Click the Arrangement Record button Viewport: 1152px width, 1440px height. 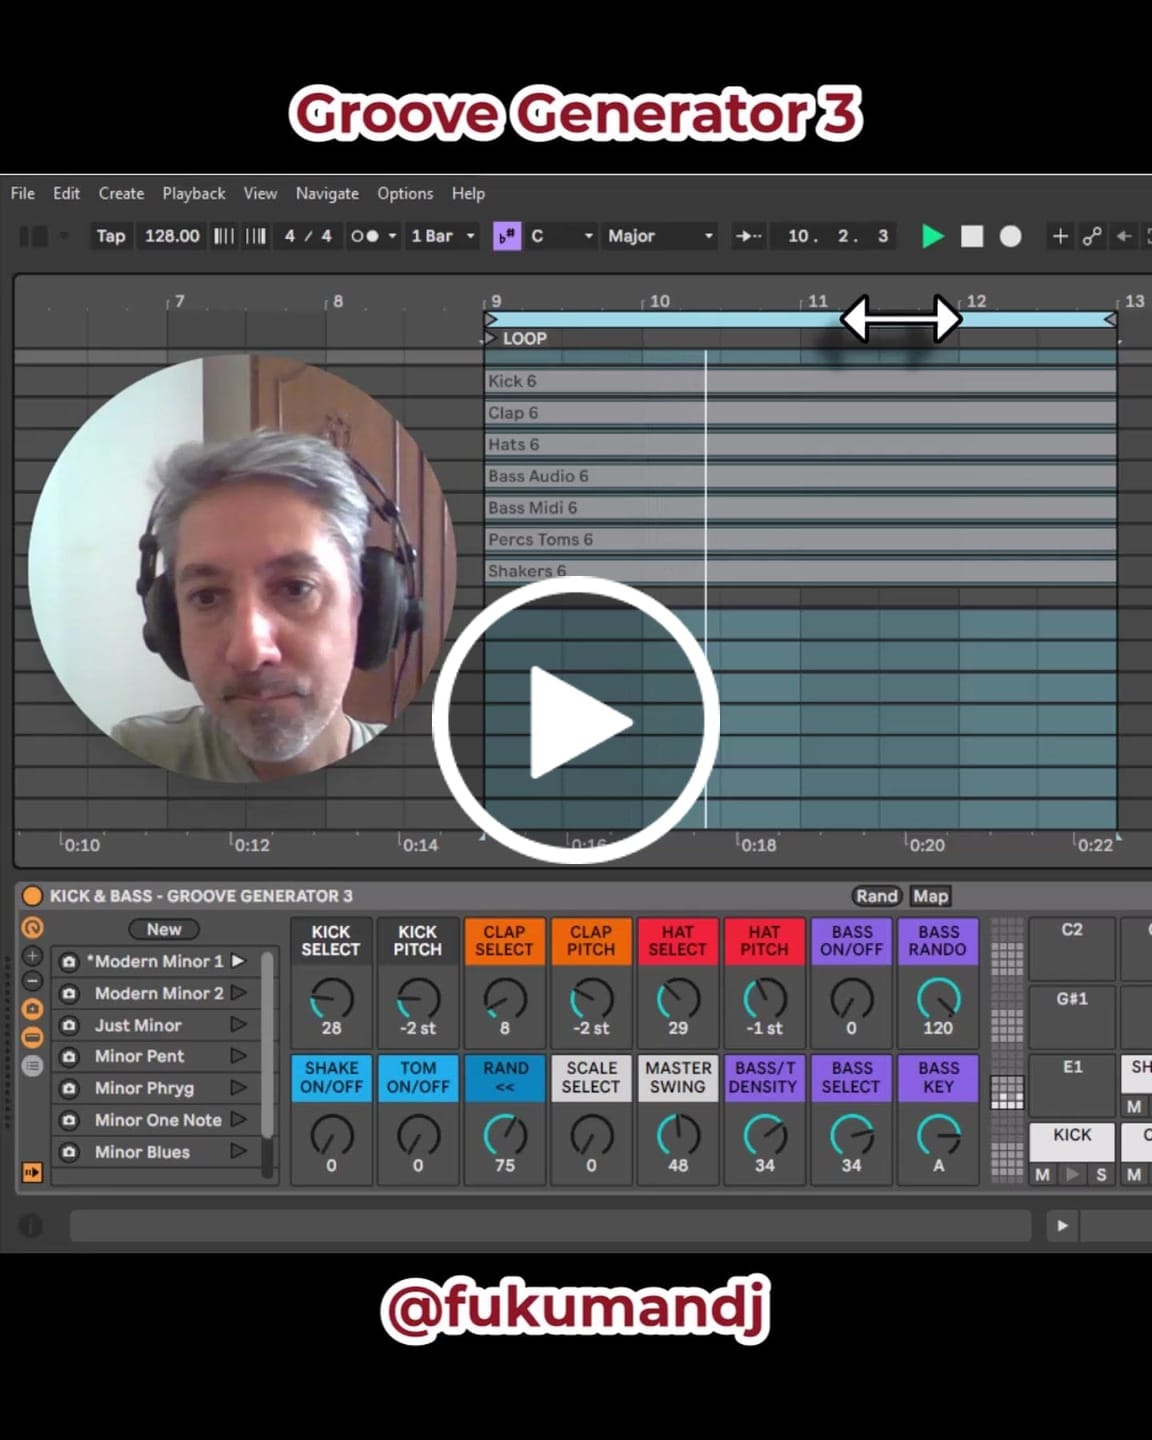(x=1011, y=236)
